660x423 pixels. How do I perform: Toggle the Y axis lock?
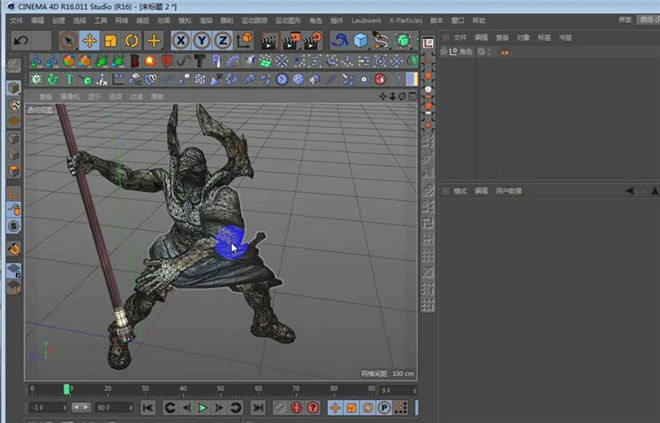pyautogui.click(x=202, y=40)
